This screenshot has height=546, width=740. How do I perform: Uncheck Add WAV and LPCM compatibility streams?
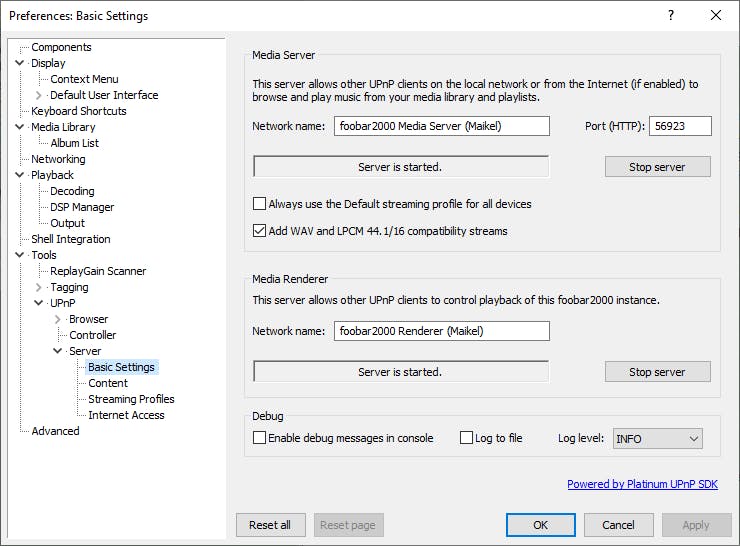point(260,231)
